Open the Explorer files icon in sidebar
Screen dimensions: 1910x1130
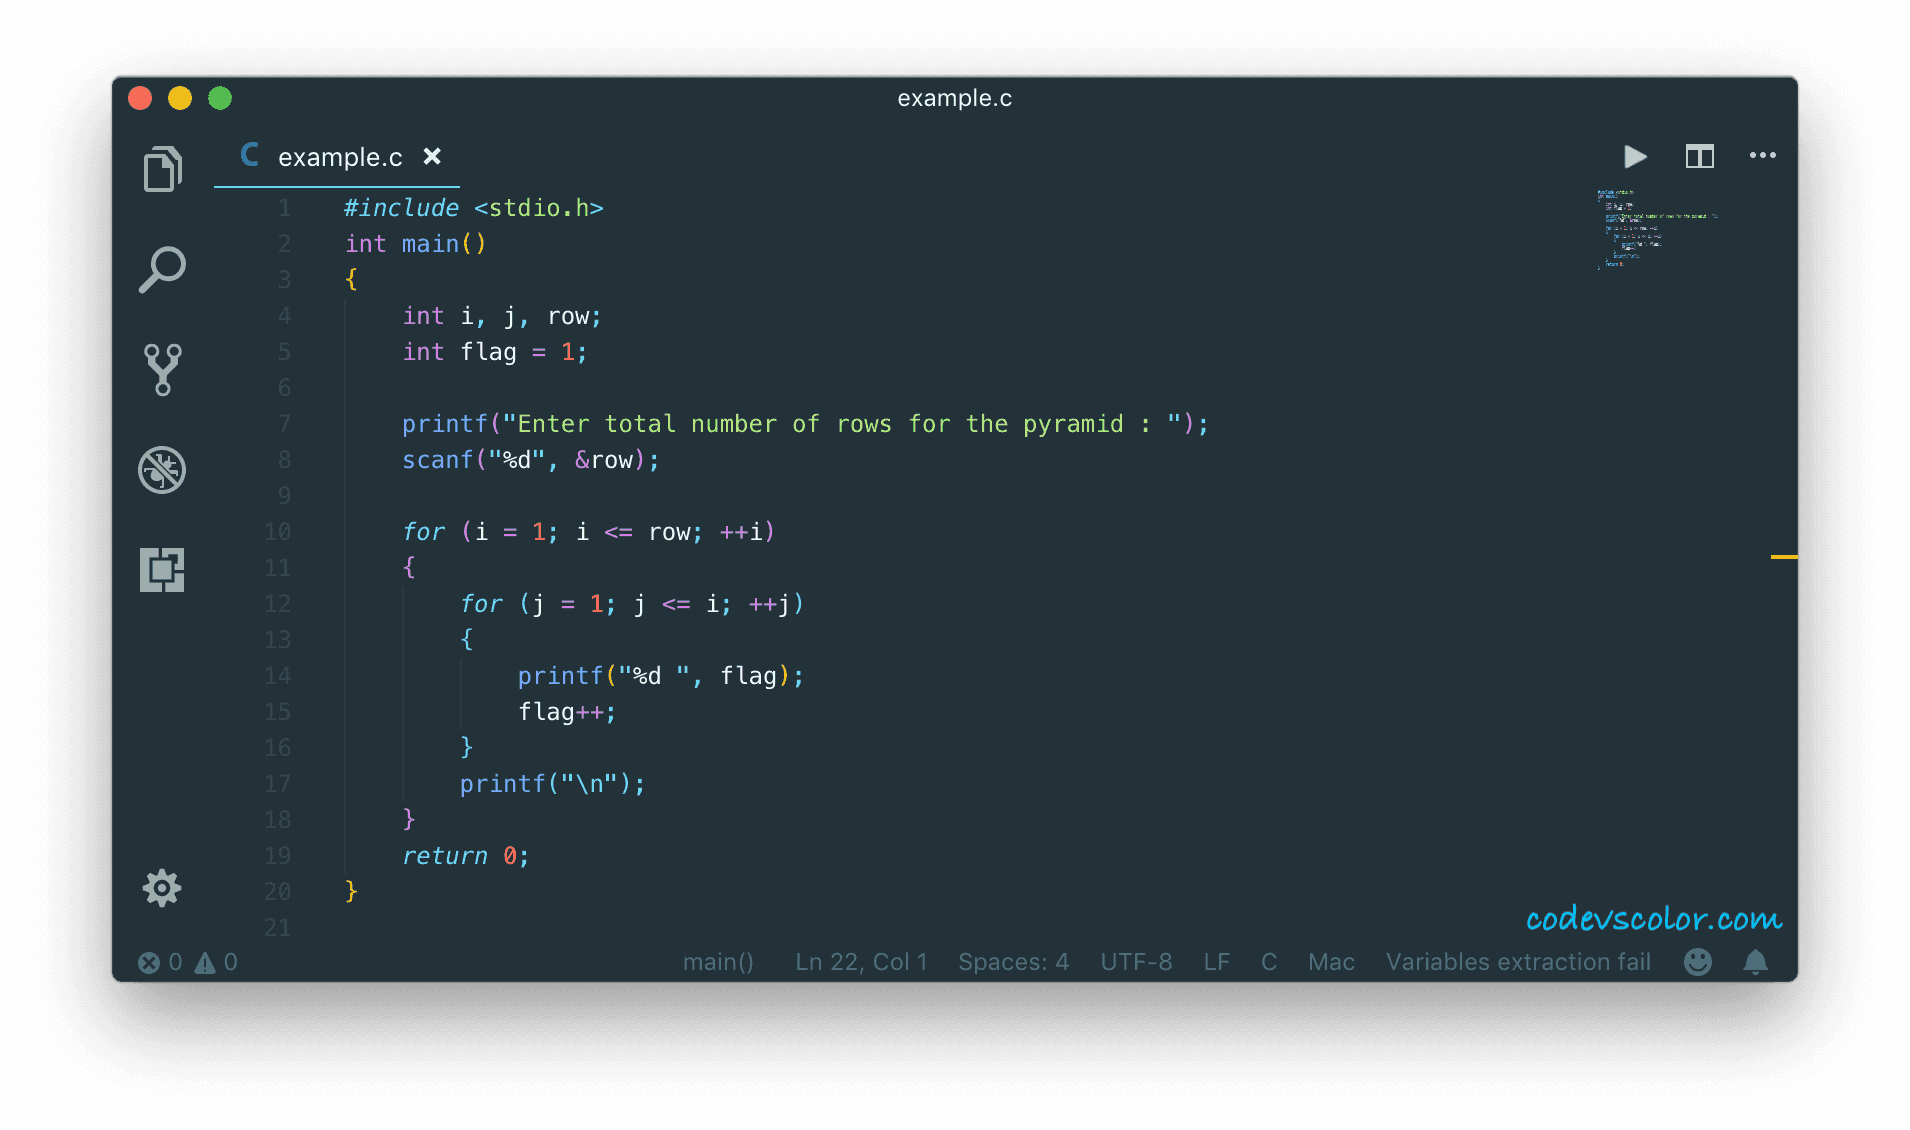click(x=162, y=169)
